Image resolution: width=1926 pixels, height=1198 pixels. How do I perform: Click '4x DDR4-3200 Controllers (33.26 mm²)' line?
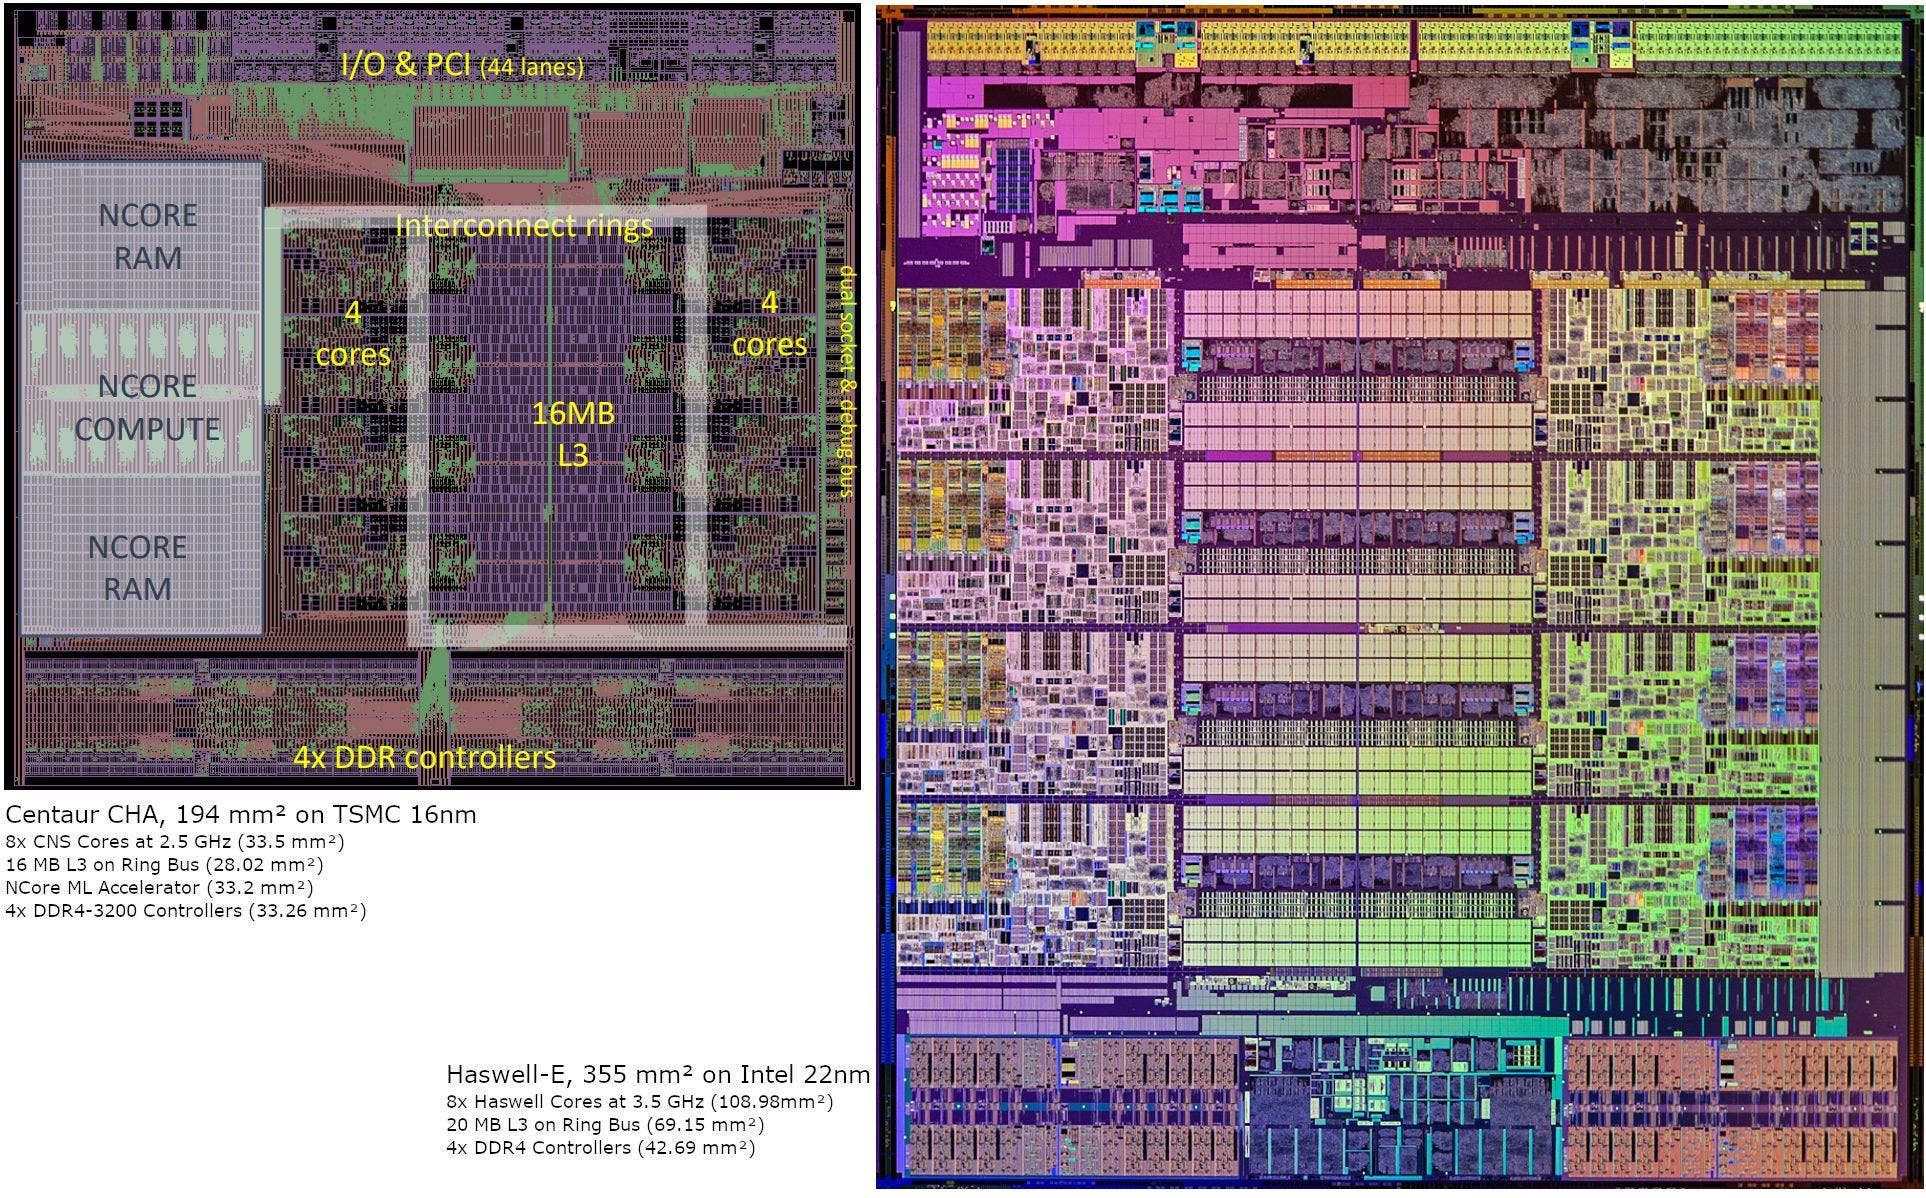click(x=186, y=910)
